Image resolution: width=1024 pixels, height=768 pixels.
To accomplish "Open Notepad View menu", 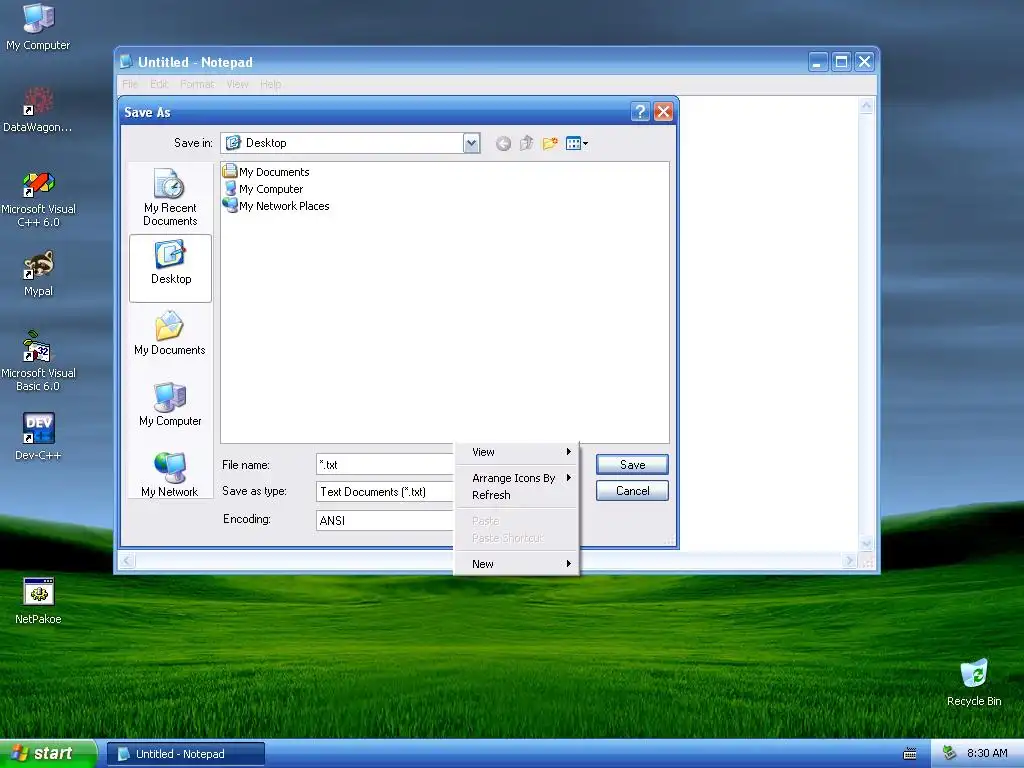I will click(x=237, y=84).
